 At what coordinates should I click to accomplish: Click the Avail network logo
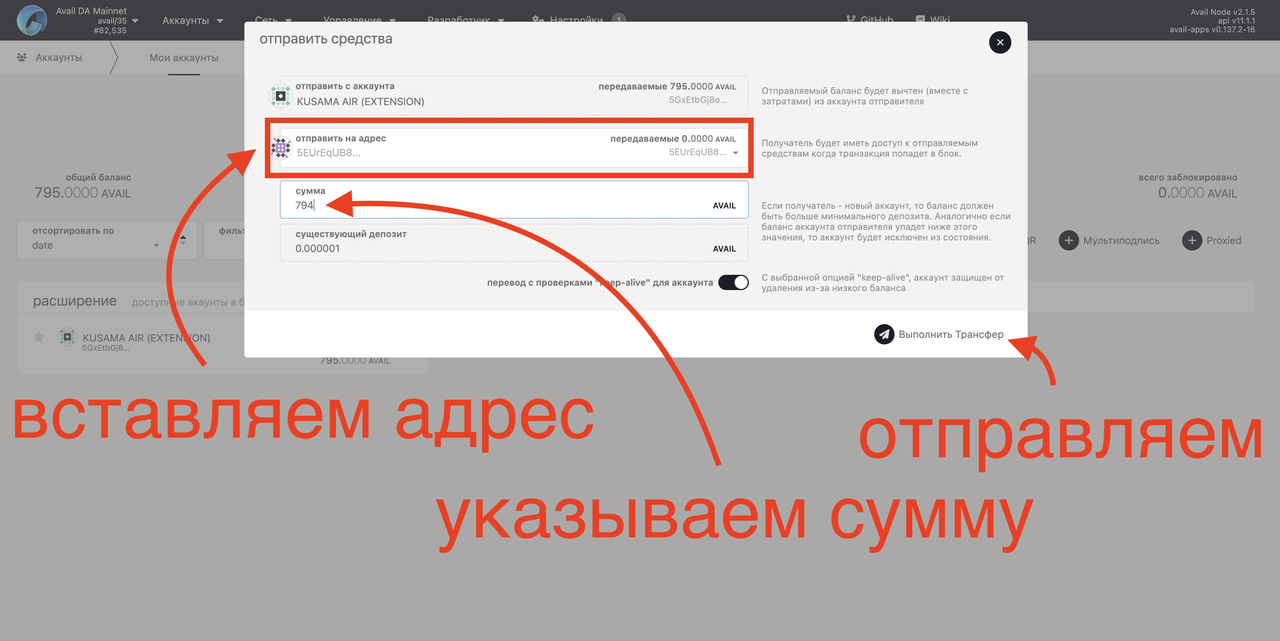[32, 20]
